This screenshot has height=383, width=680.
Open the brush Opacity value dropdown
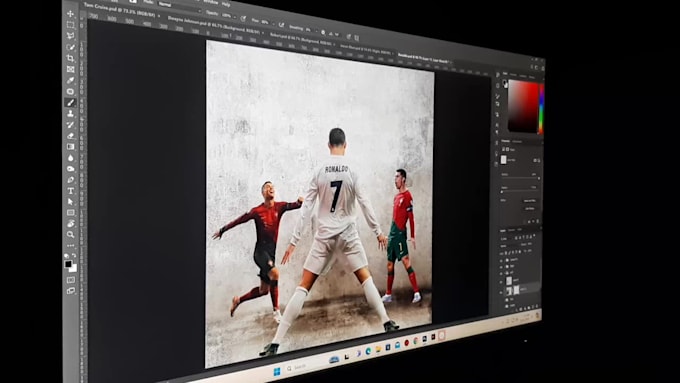tap(235, 17)
